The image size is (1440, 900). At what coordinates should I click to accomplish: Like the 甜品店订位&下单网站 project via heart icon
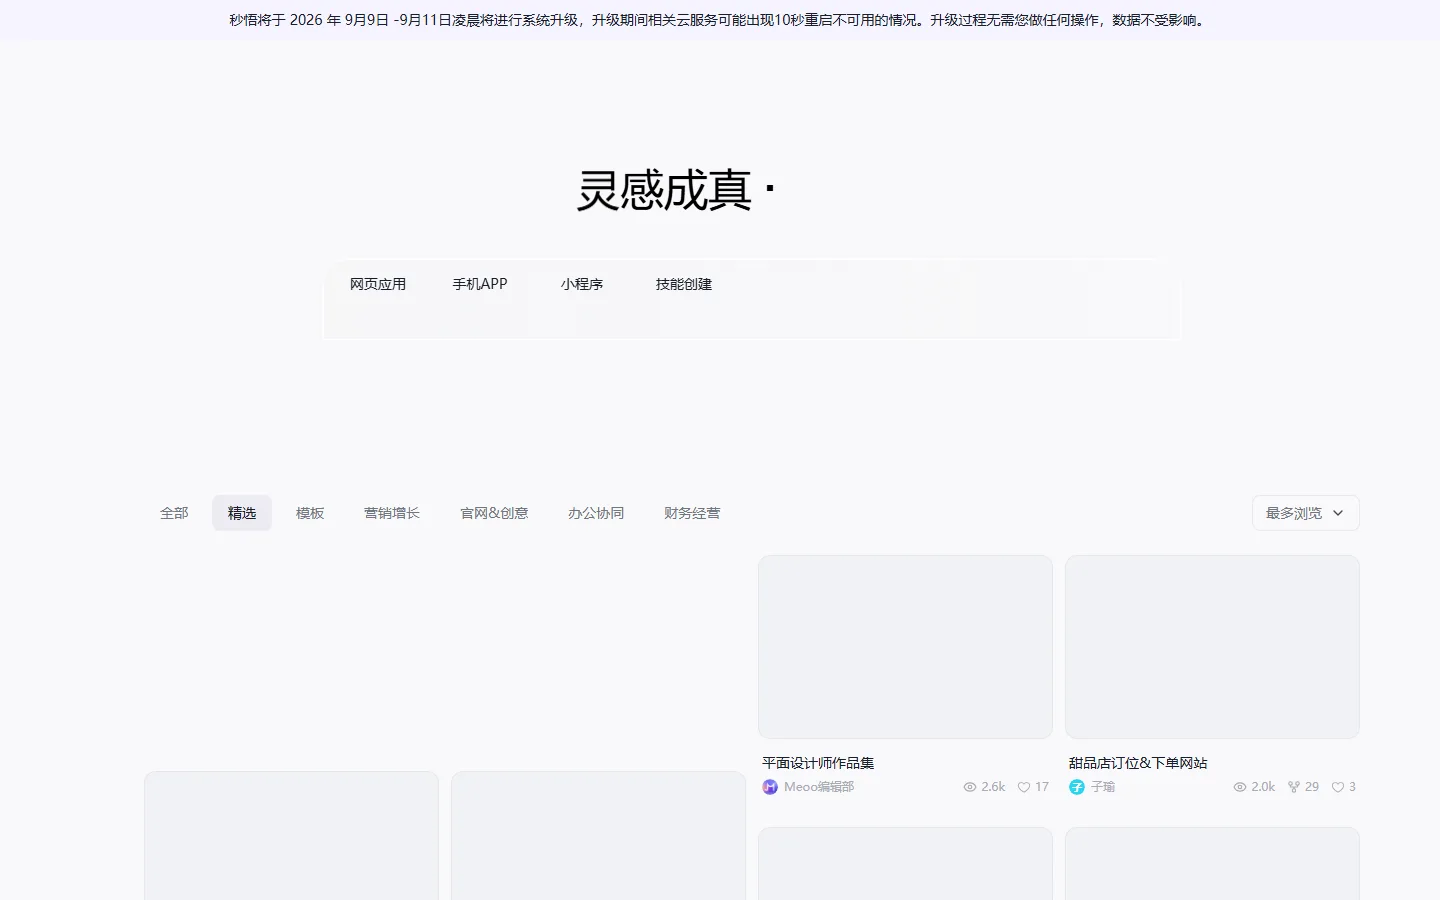[1338, 787]
